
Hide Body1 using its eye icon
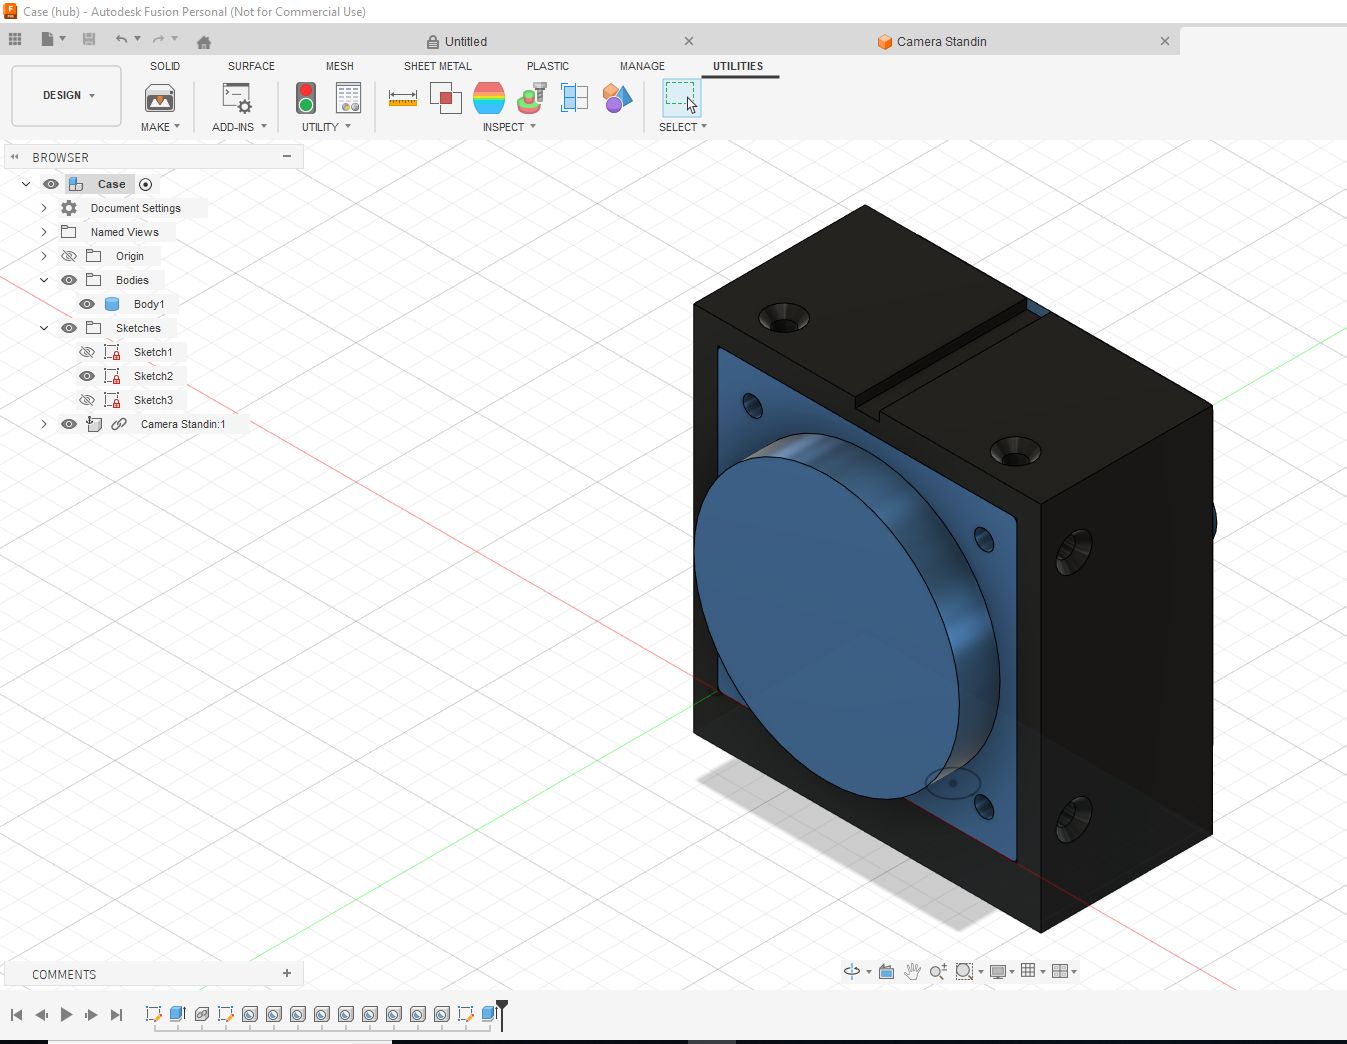pos(87,304)
